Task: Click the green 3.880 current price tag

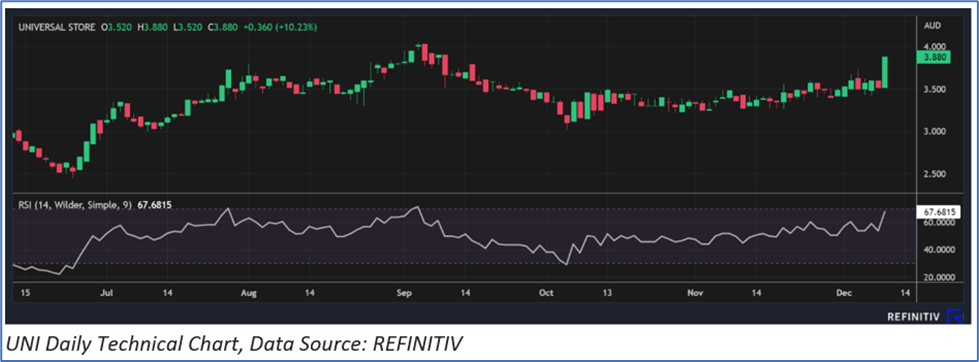Action: tap(933, 57)
